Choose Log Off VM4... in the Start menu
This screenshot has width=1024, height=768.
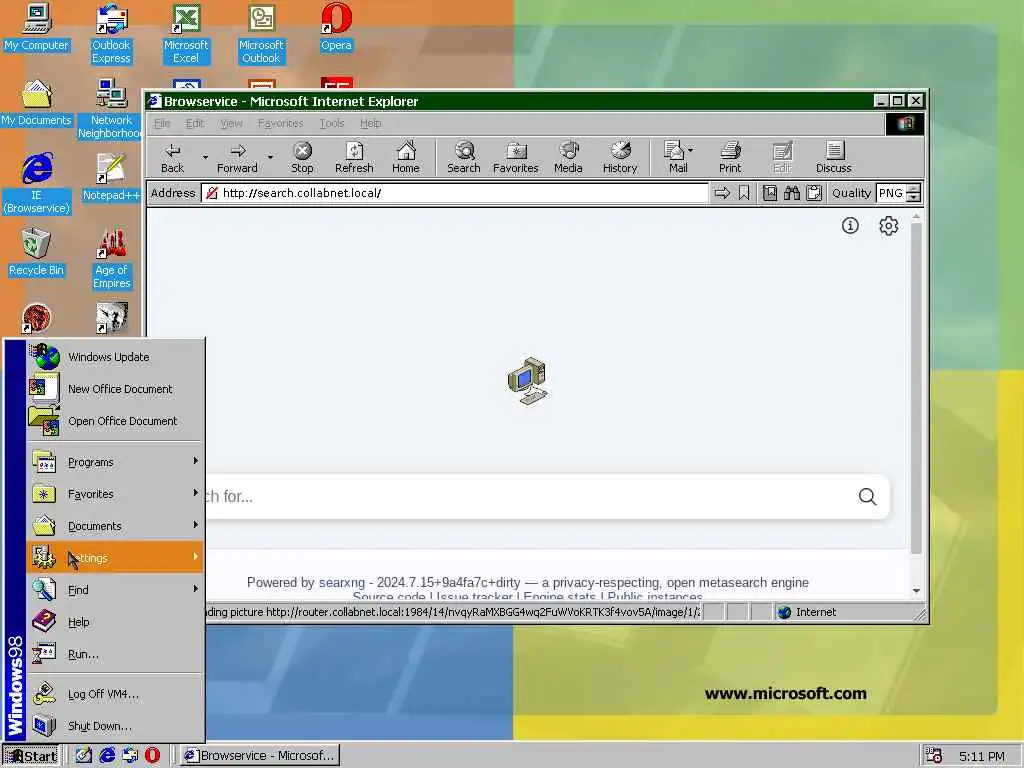[x=115, y=694]
